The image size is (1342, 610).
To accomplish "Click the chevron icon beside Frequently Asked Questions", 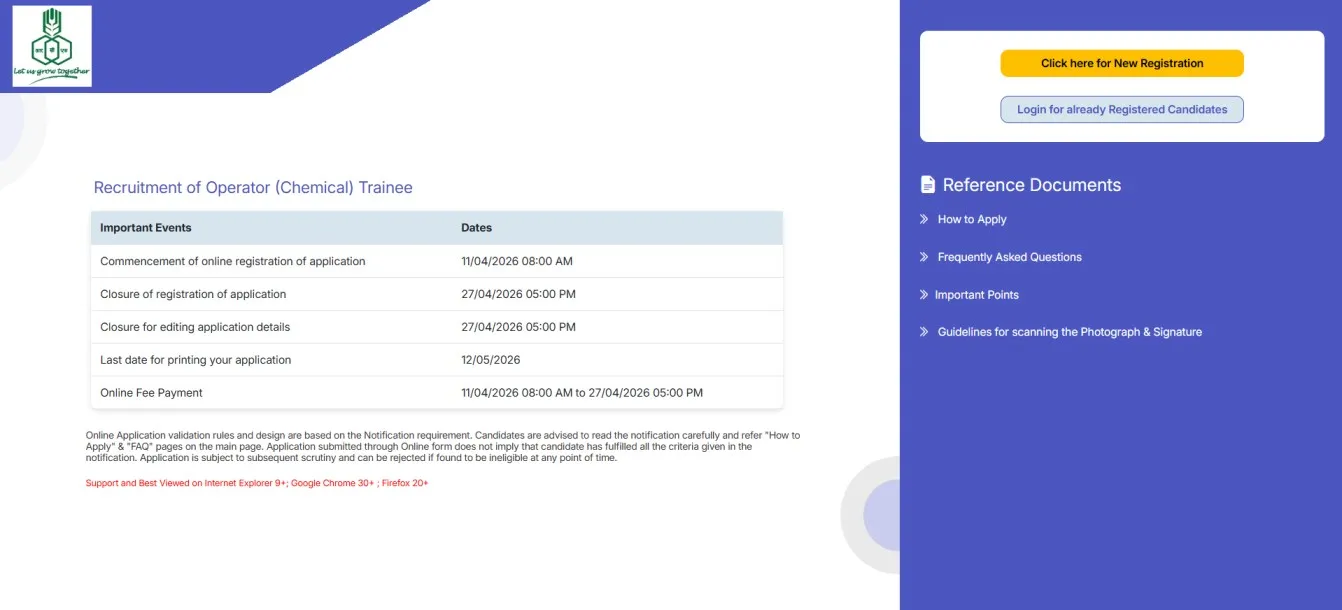I will pyautogui.click(x=924, y=257).
